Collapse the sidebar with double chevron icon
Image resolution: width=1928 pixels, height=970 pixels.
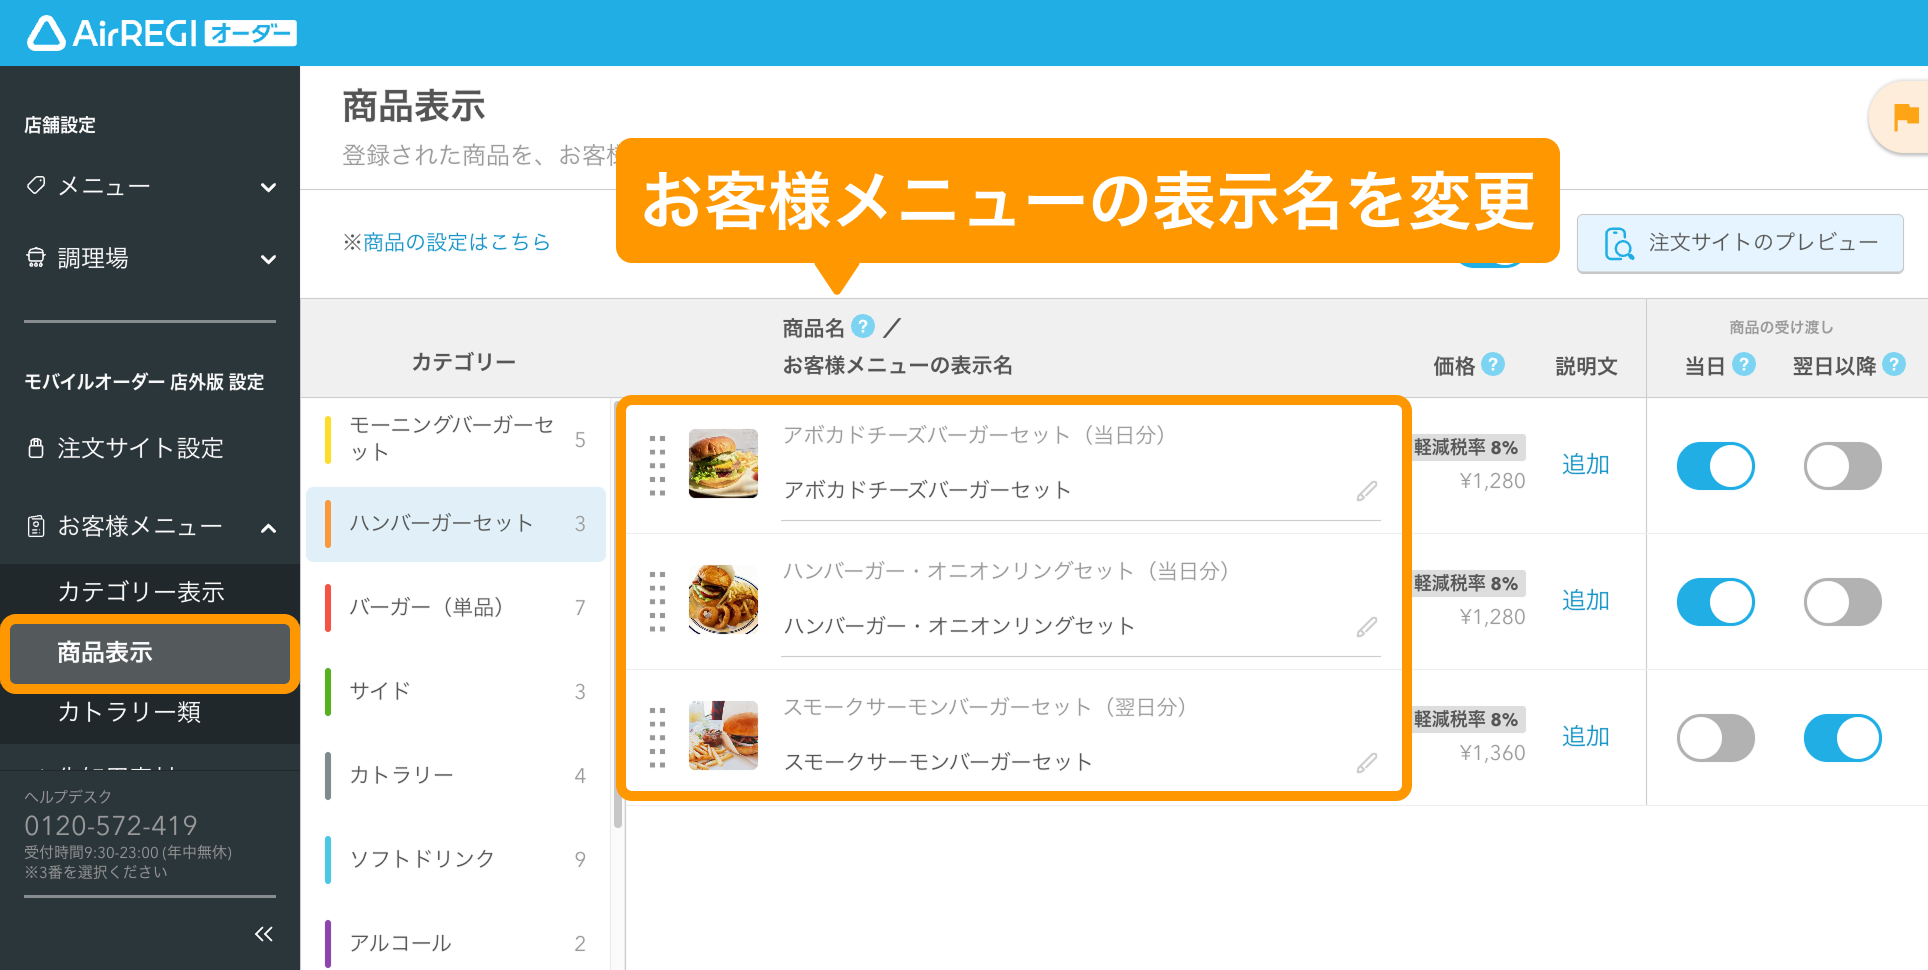[x=264, y=934]
